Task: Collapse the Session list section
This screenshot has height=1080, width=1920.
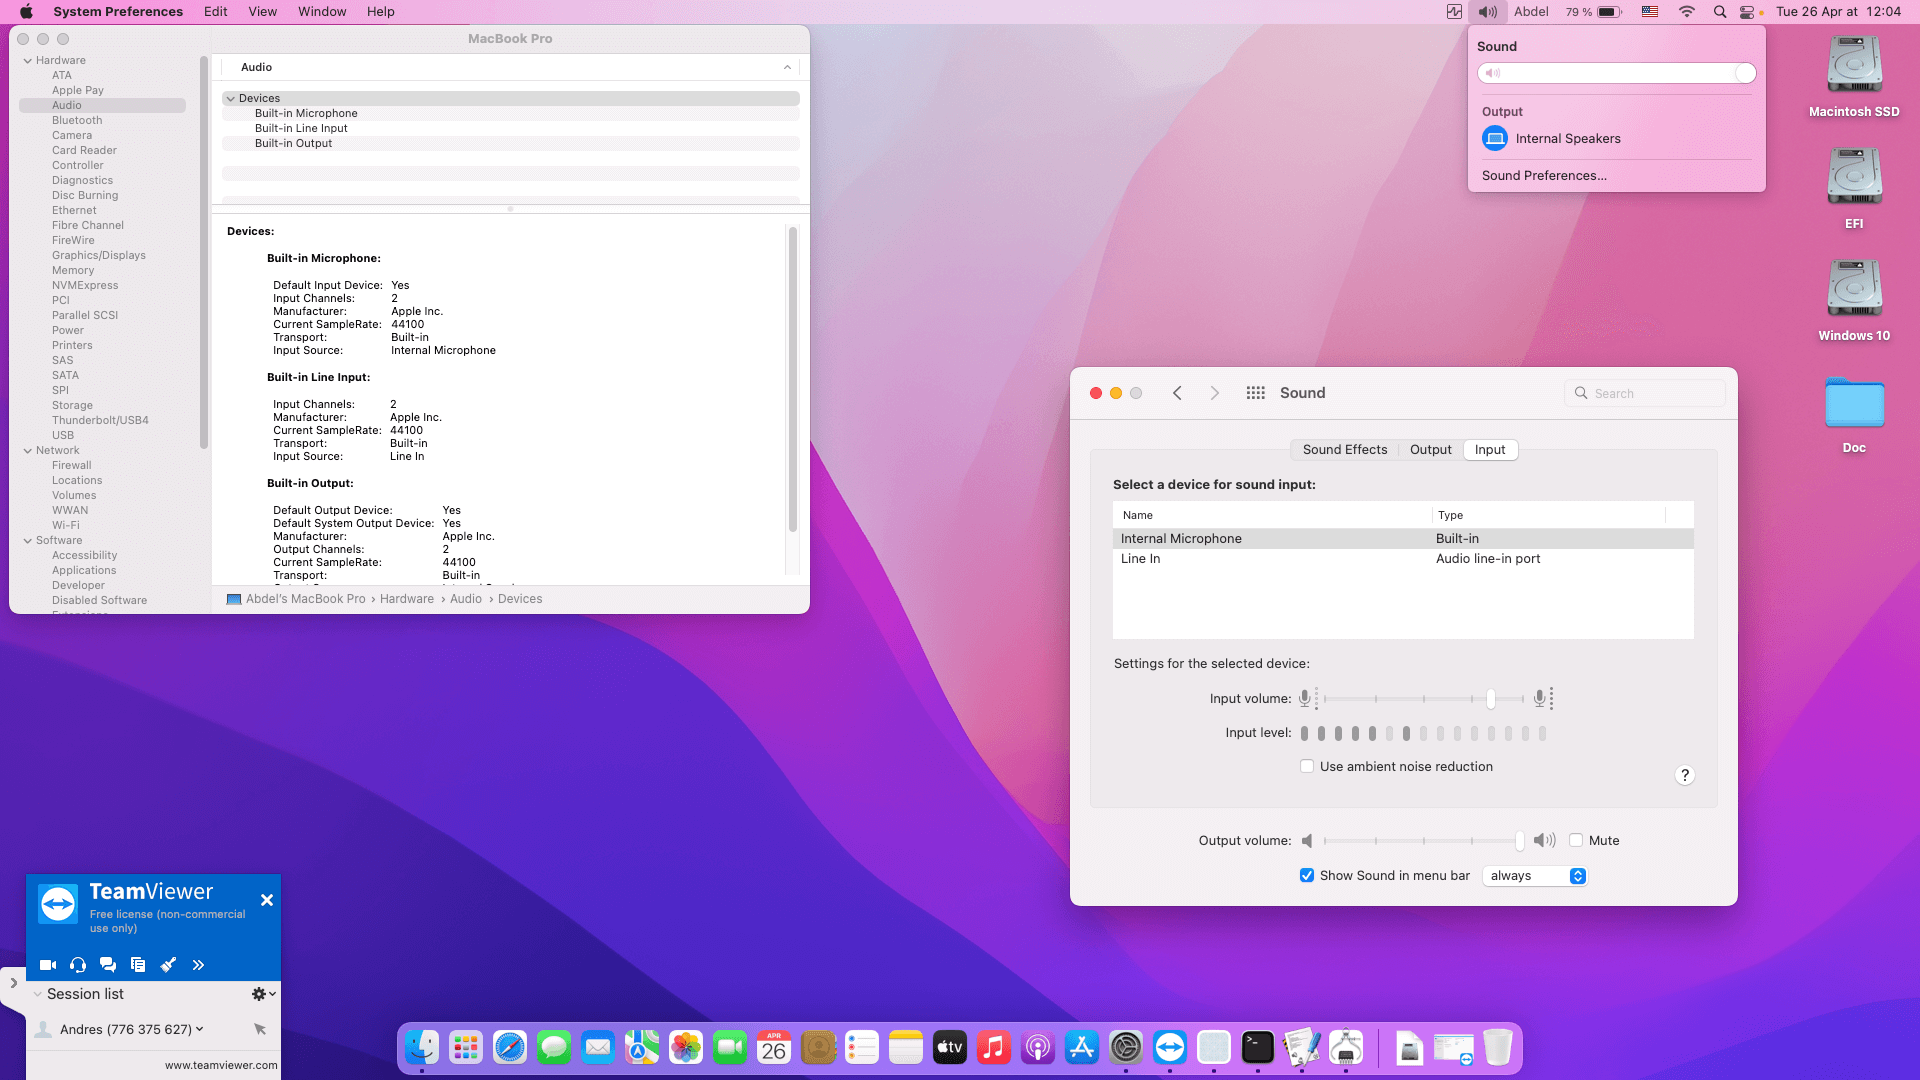Action: coord(37,994)
